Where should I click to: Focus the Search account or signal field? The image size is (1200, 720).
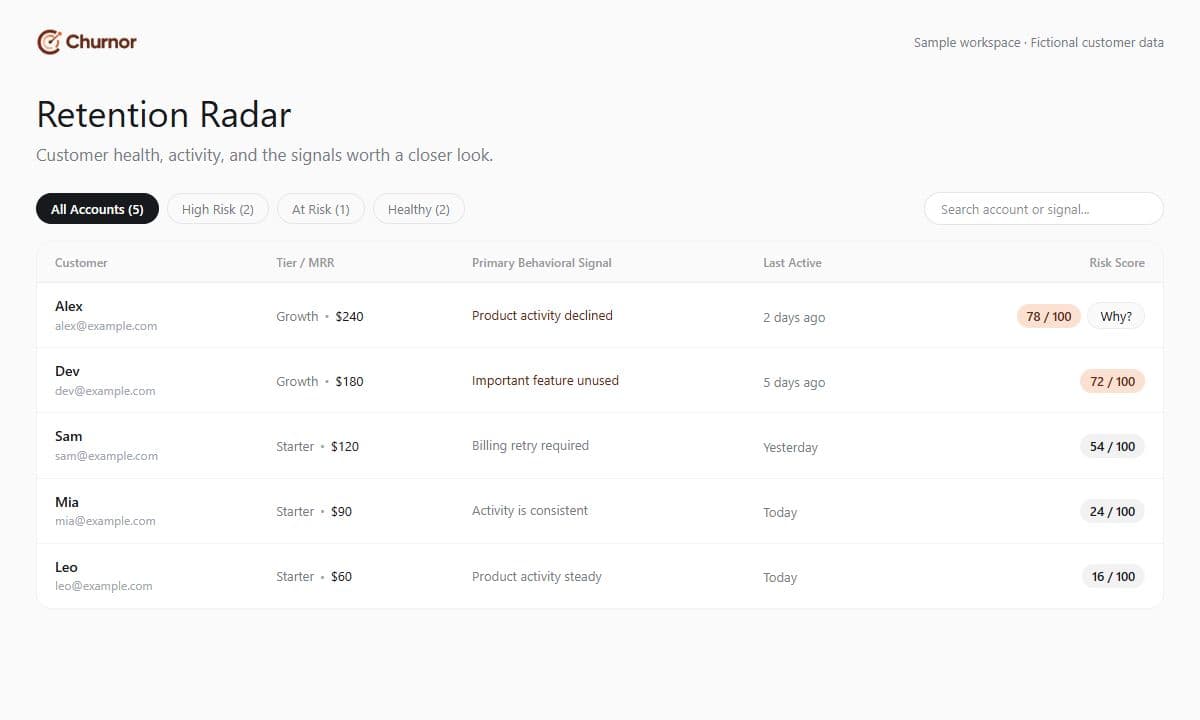tap(1044, 209)
